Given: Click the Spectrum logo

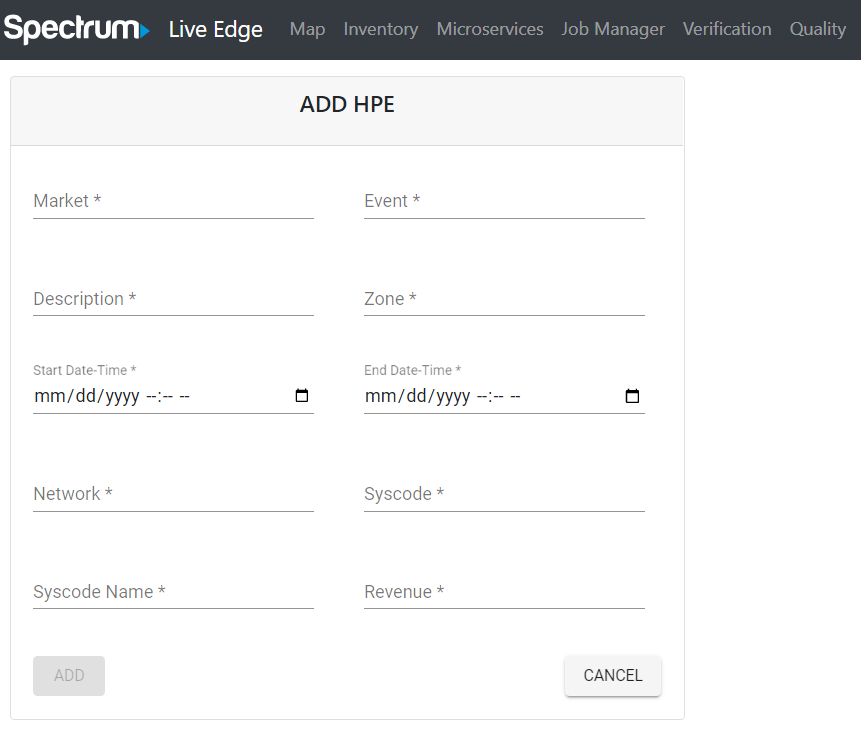Looking at the screenshot, I should 77,29.
